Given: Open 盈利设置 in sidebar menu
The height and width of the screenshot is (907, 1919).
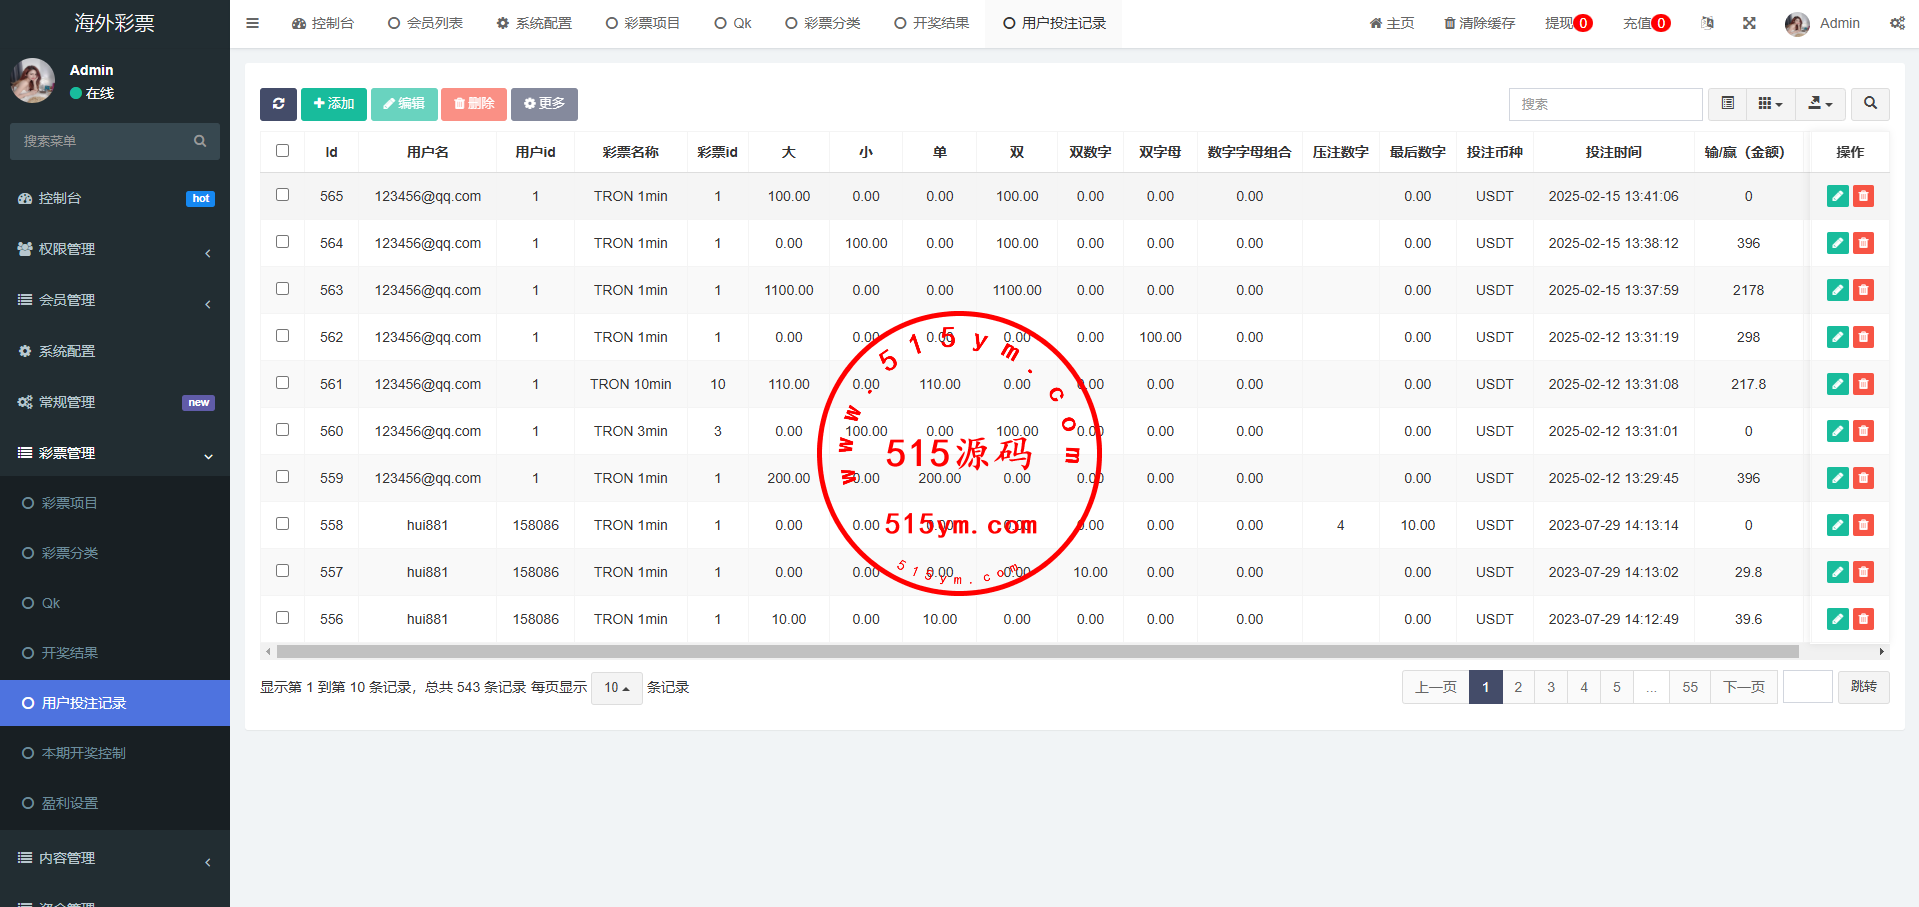Looking at the screenshot, I should tap(70, 803).
